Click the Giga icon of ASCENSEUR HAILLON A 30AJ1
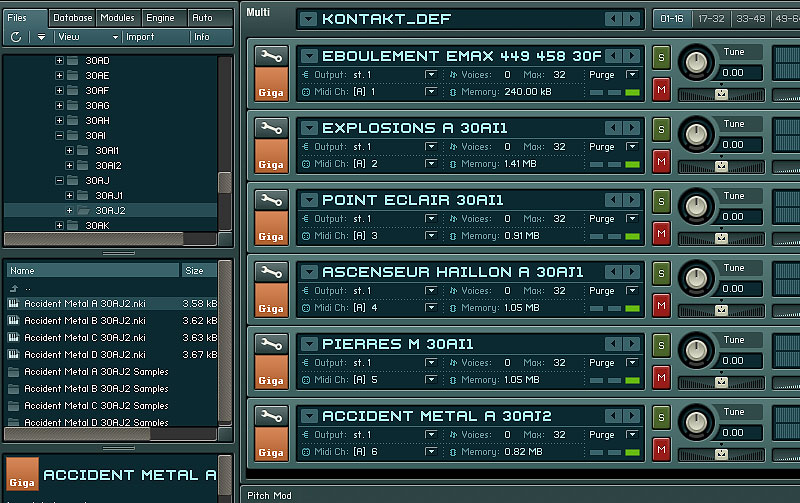 [271, 300]
